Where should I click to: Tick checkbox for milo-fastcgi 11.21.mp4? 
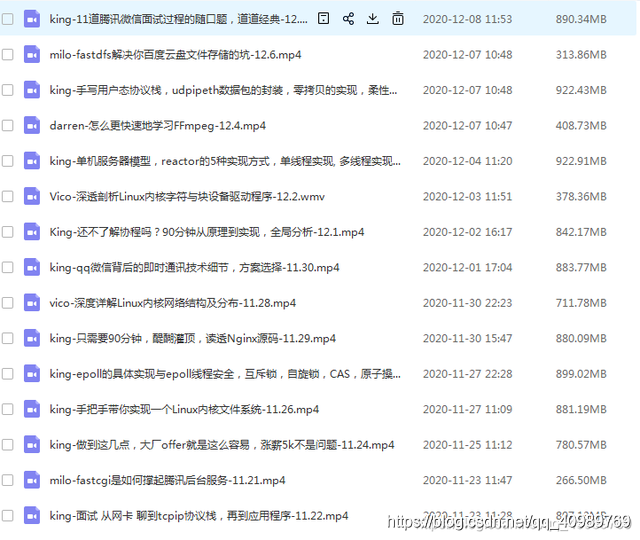point(7,480)
